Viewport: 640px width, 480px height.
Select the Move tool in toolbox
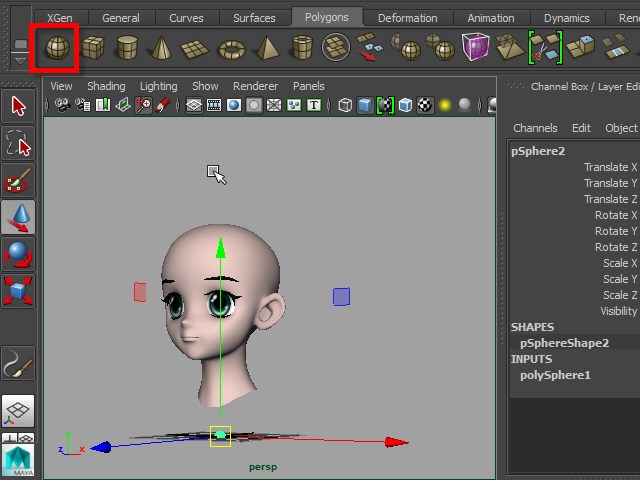pos(18,217)
